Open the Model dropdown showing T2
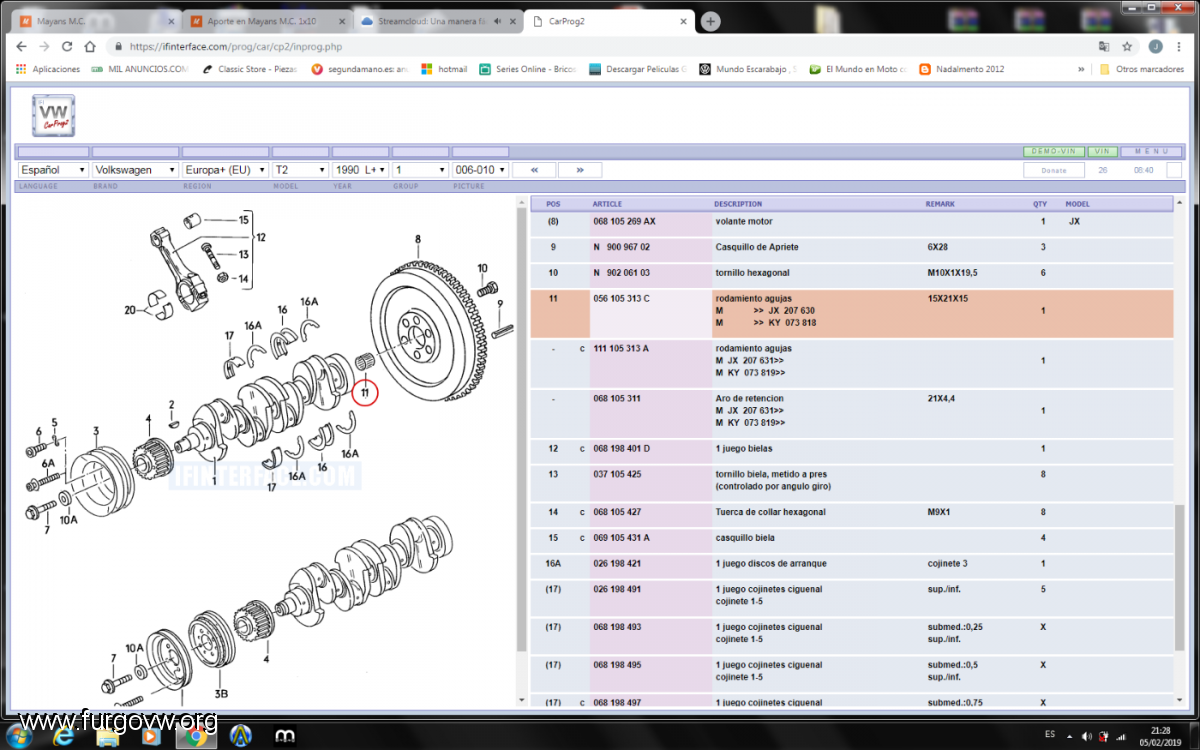The height and width of the screenshot is (750, 1200). click(300, 170)
